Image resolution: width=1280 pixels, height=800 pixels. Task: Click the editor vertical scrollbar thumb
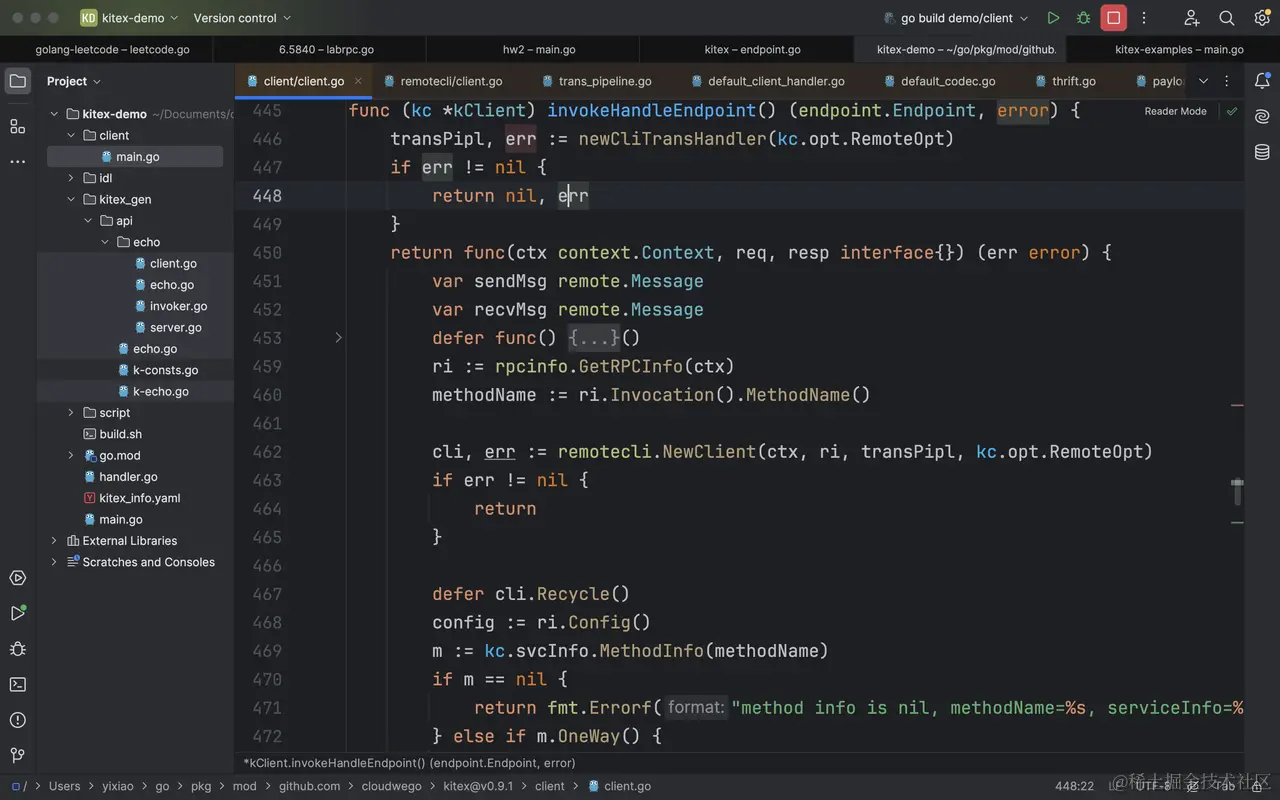point(1237,491)
